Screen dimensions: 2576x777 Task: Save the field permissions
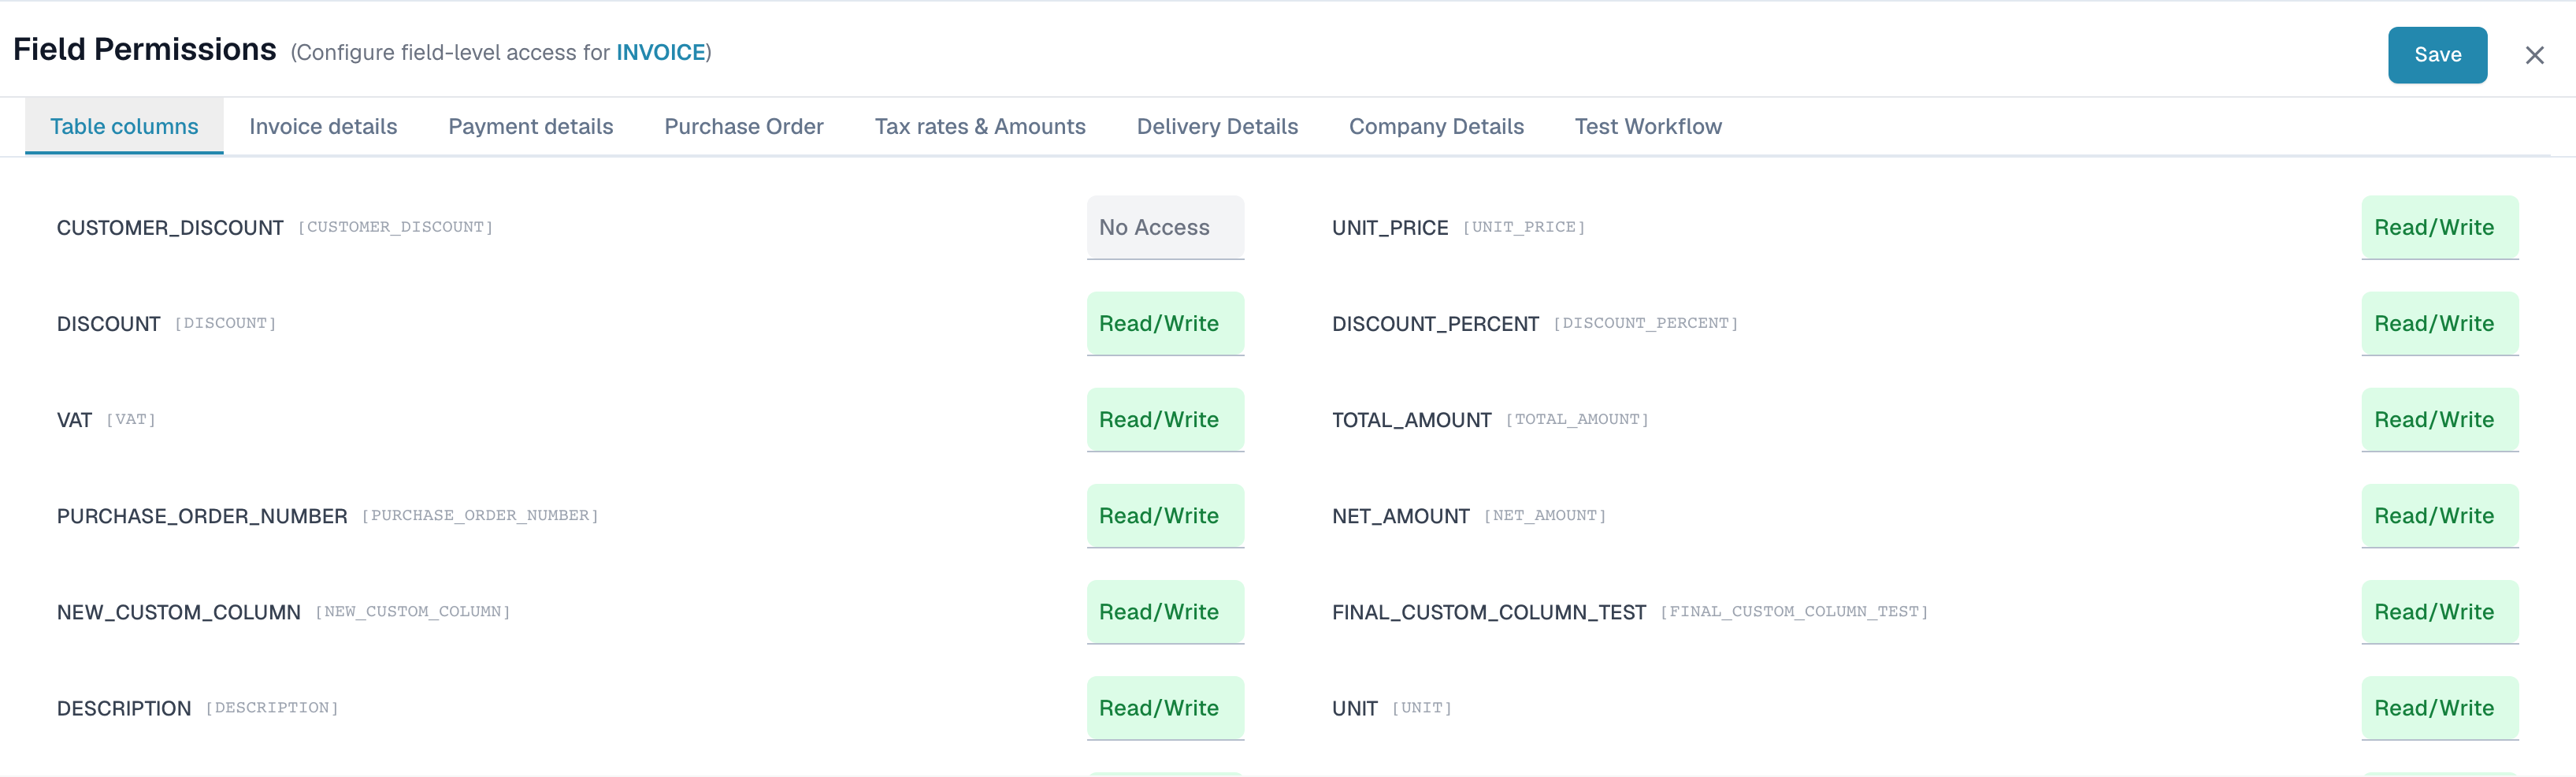[x=2437, y=55]
